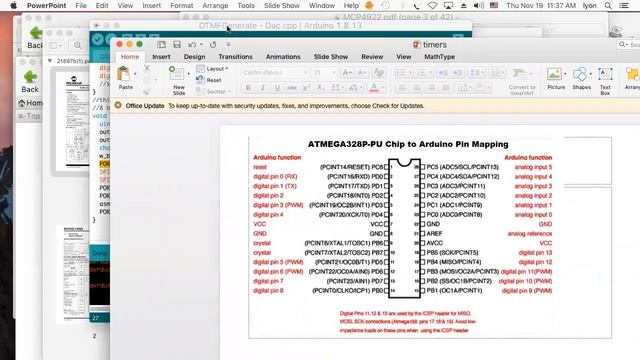The width and height of the screenshot is (640, 360).
Task: Toggle the bulleted list button
Action: click(x=401, y=73)
